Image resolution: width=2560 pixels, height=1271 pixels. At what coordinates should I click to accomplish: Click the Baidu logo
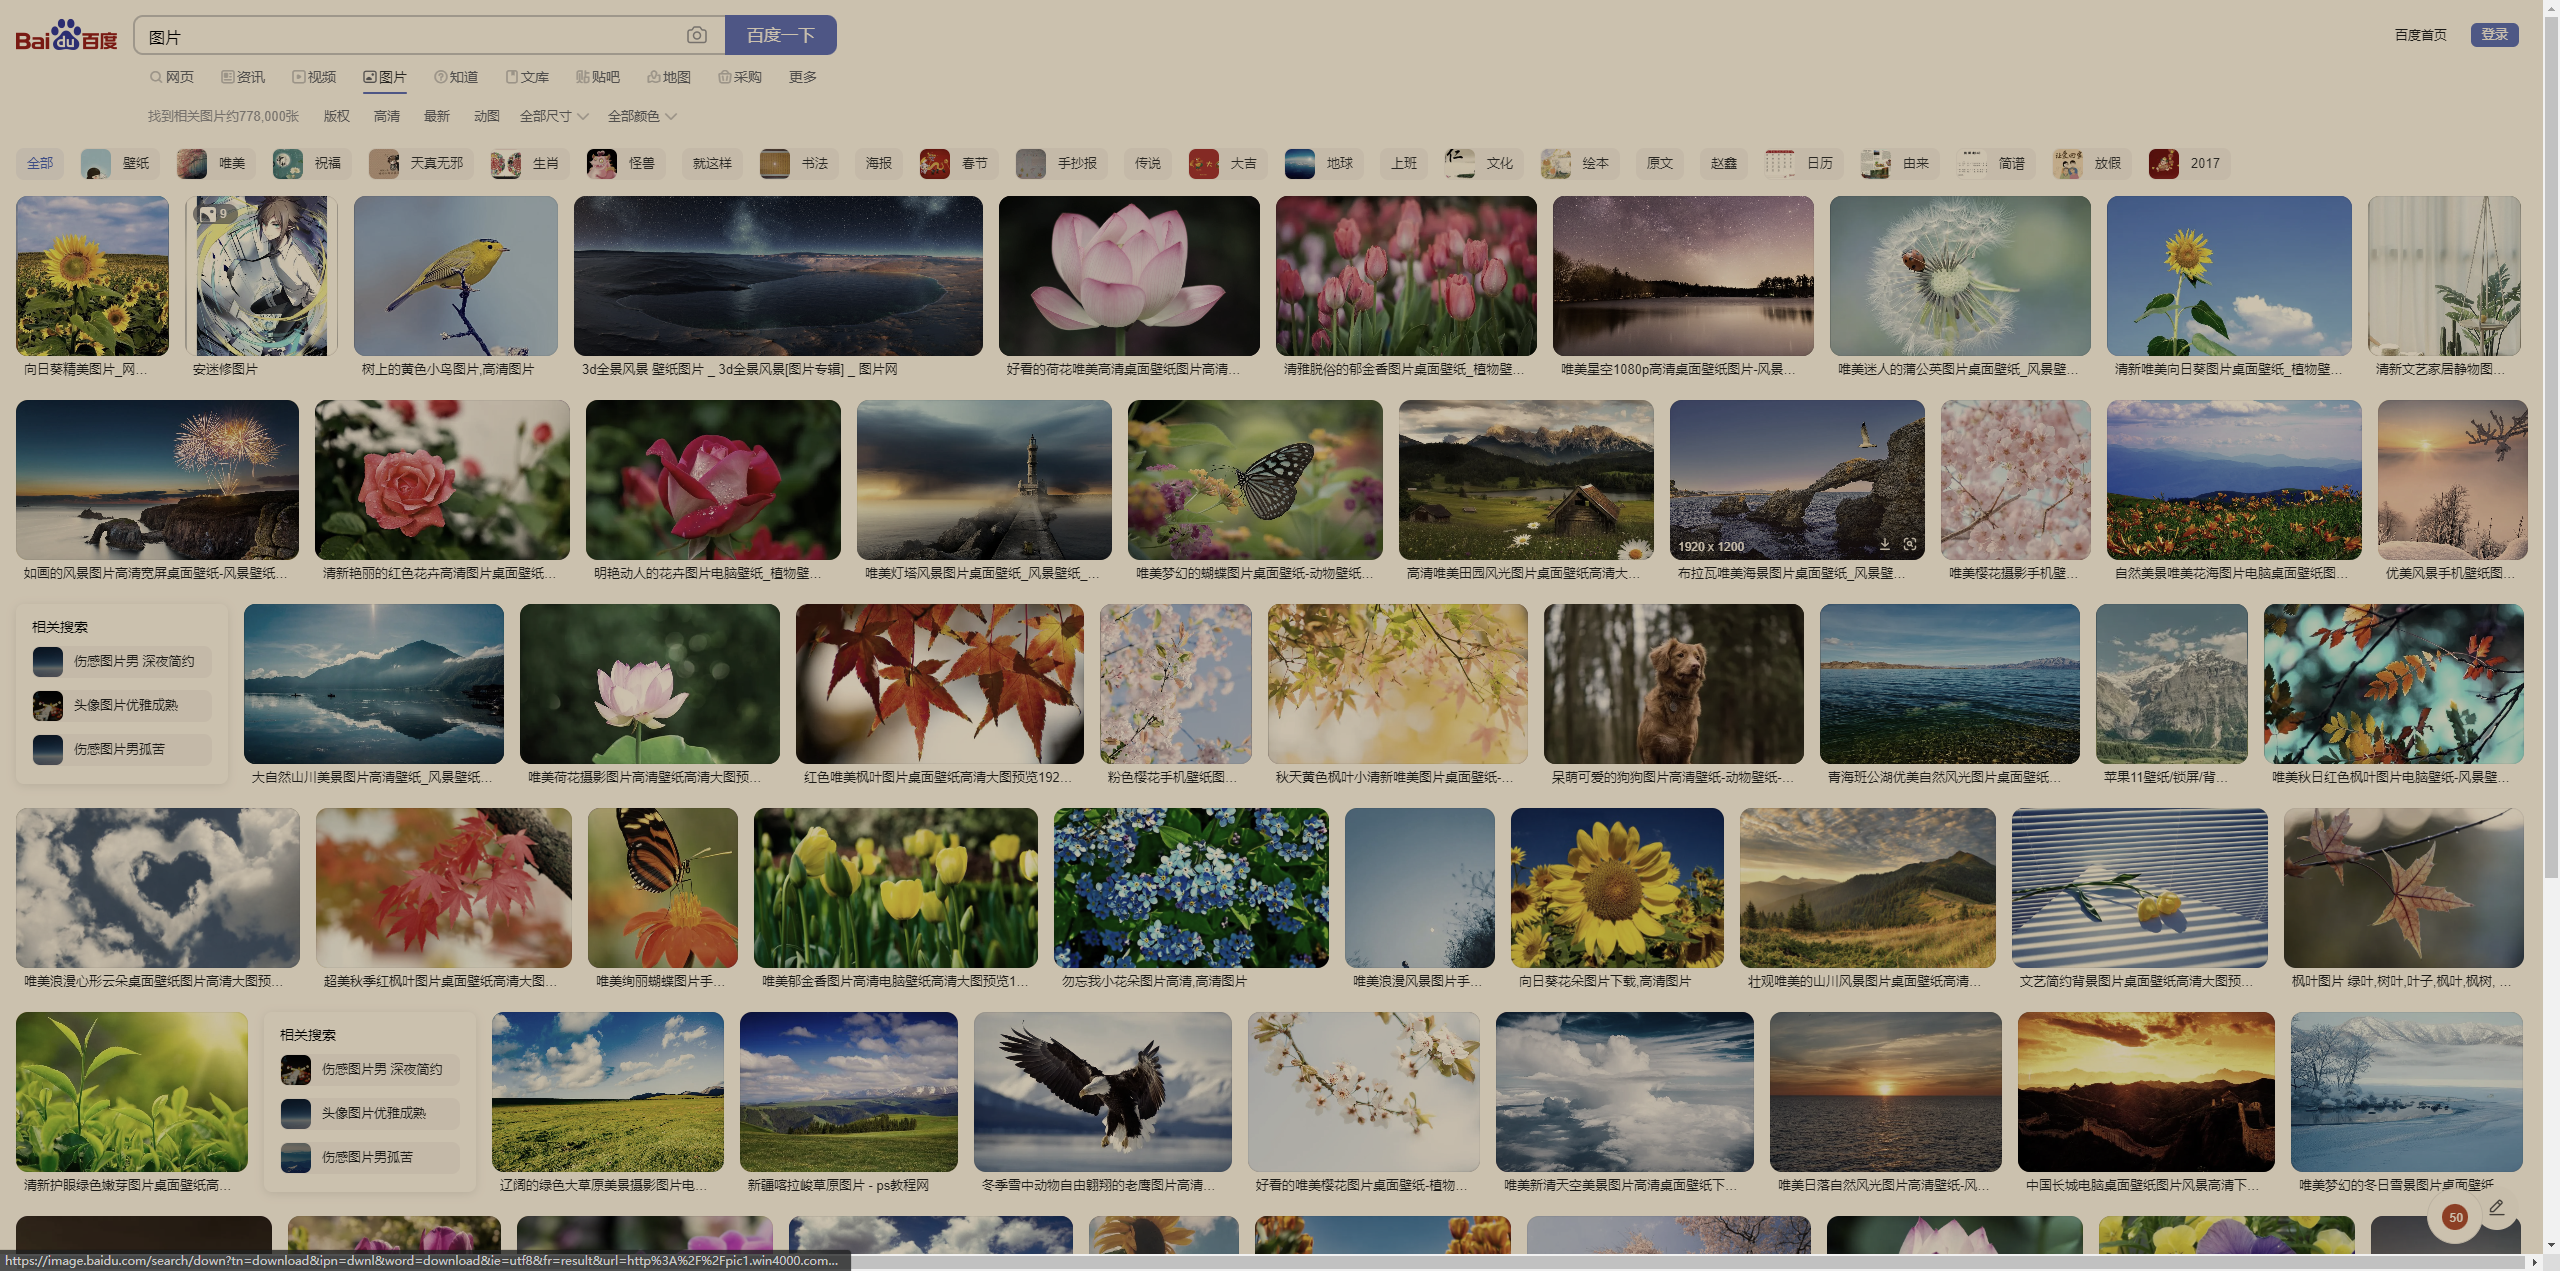(x=66, y=36)
